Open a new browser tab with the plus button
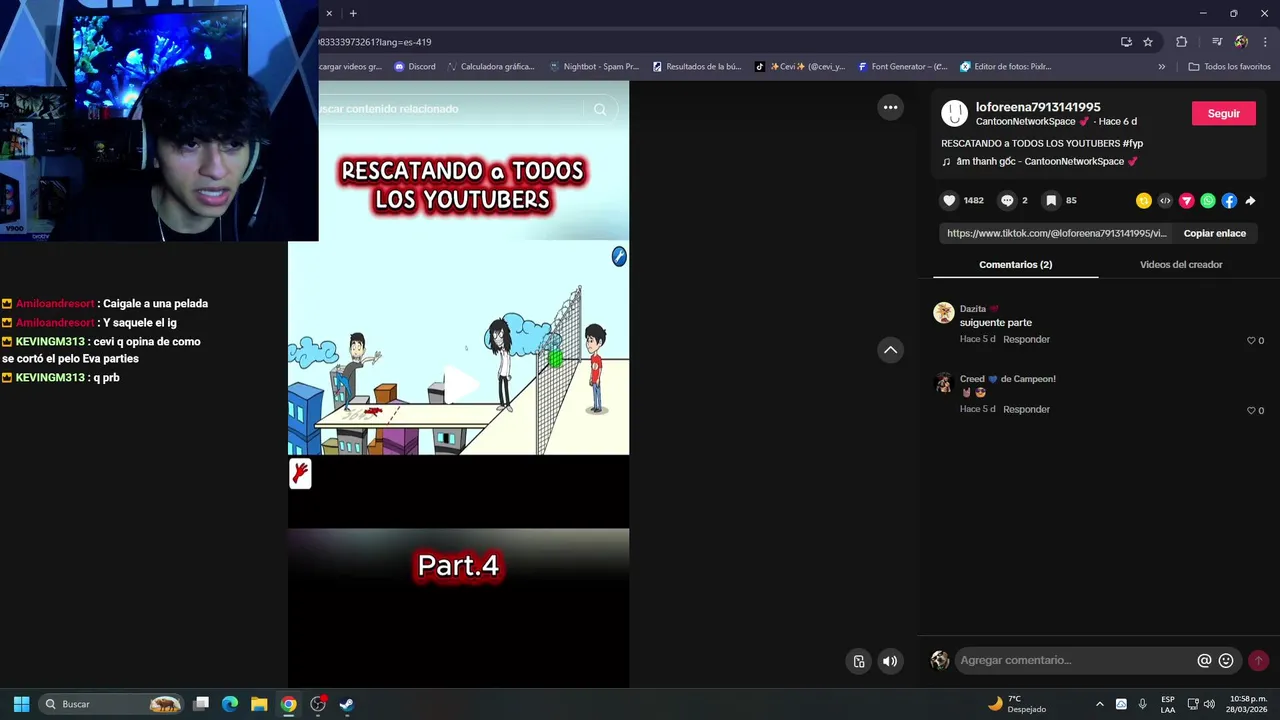This screenshot has width=1280, height=720. click(x=353, y=13)
